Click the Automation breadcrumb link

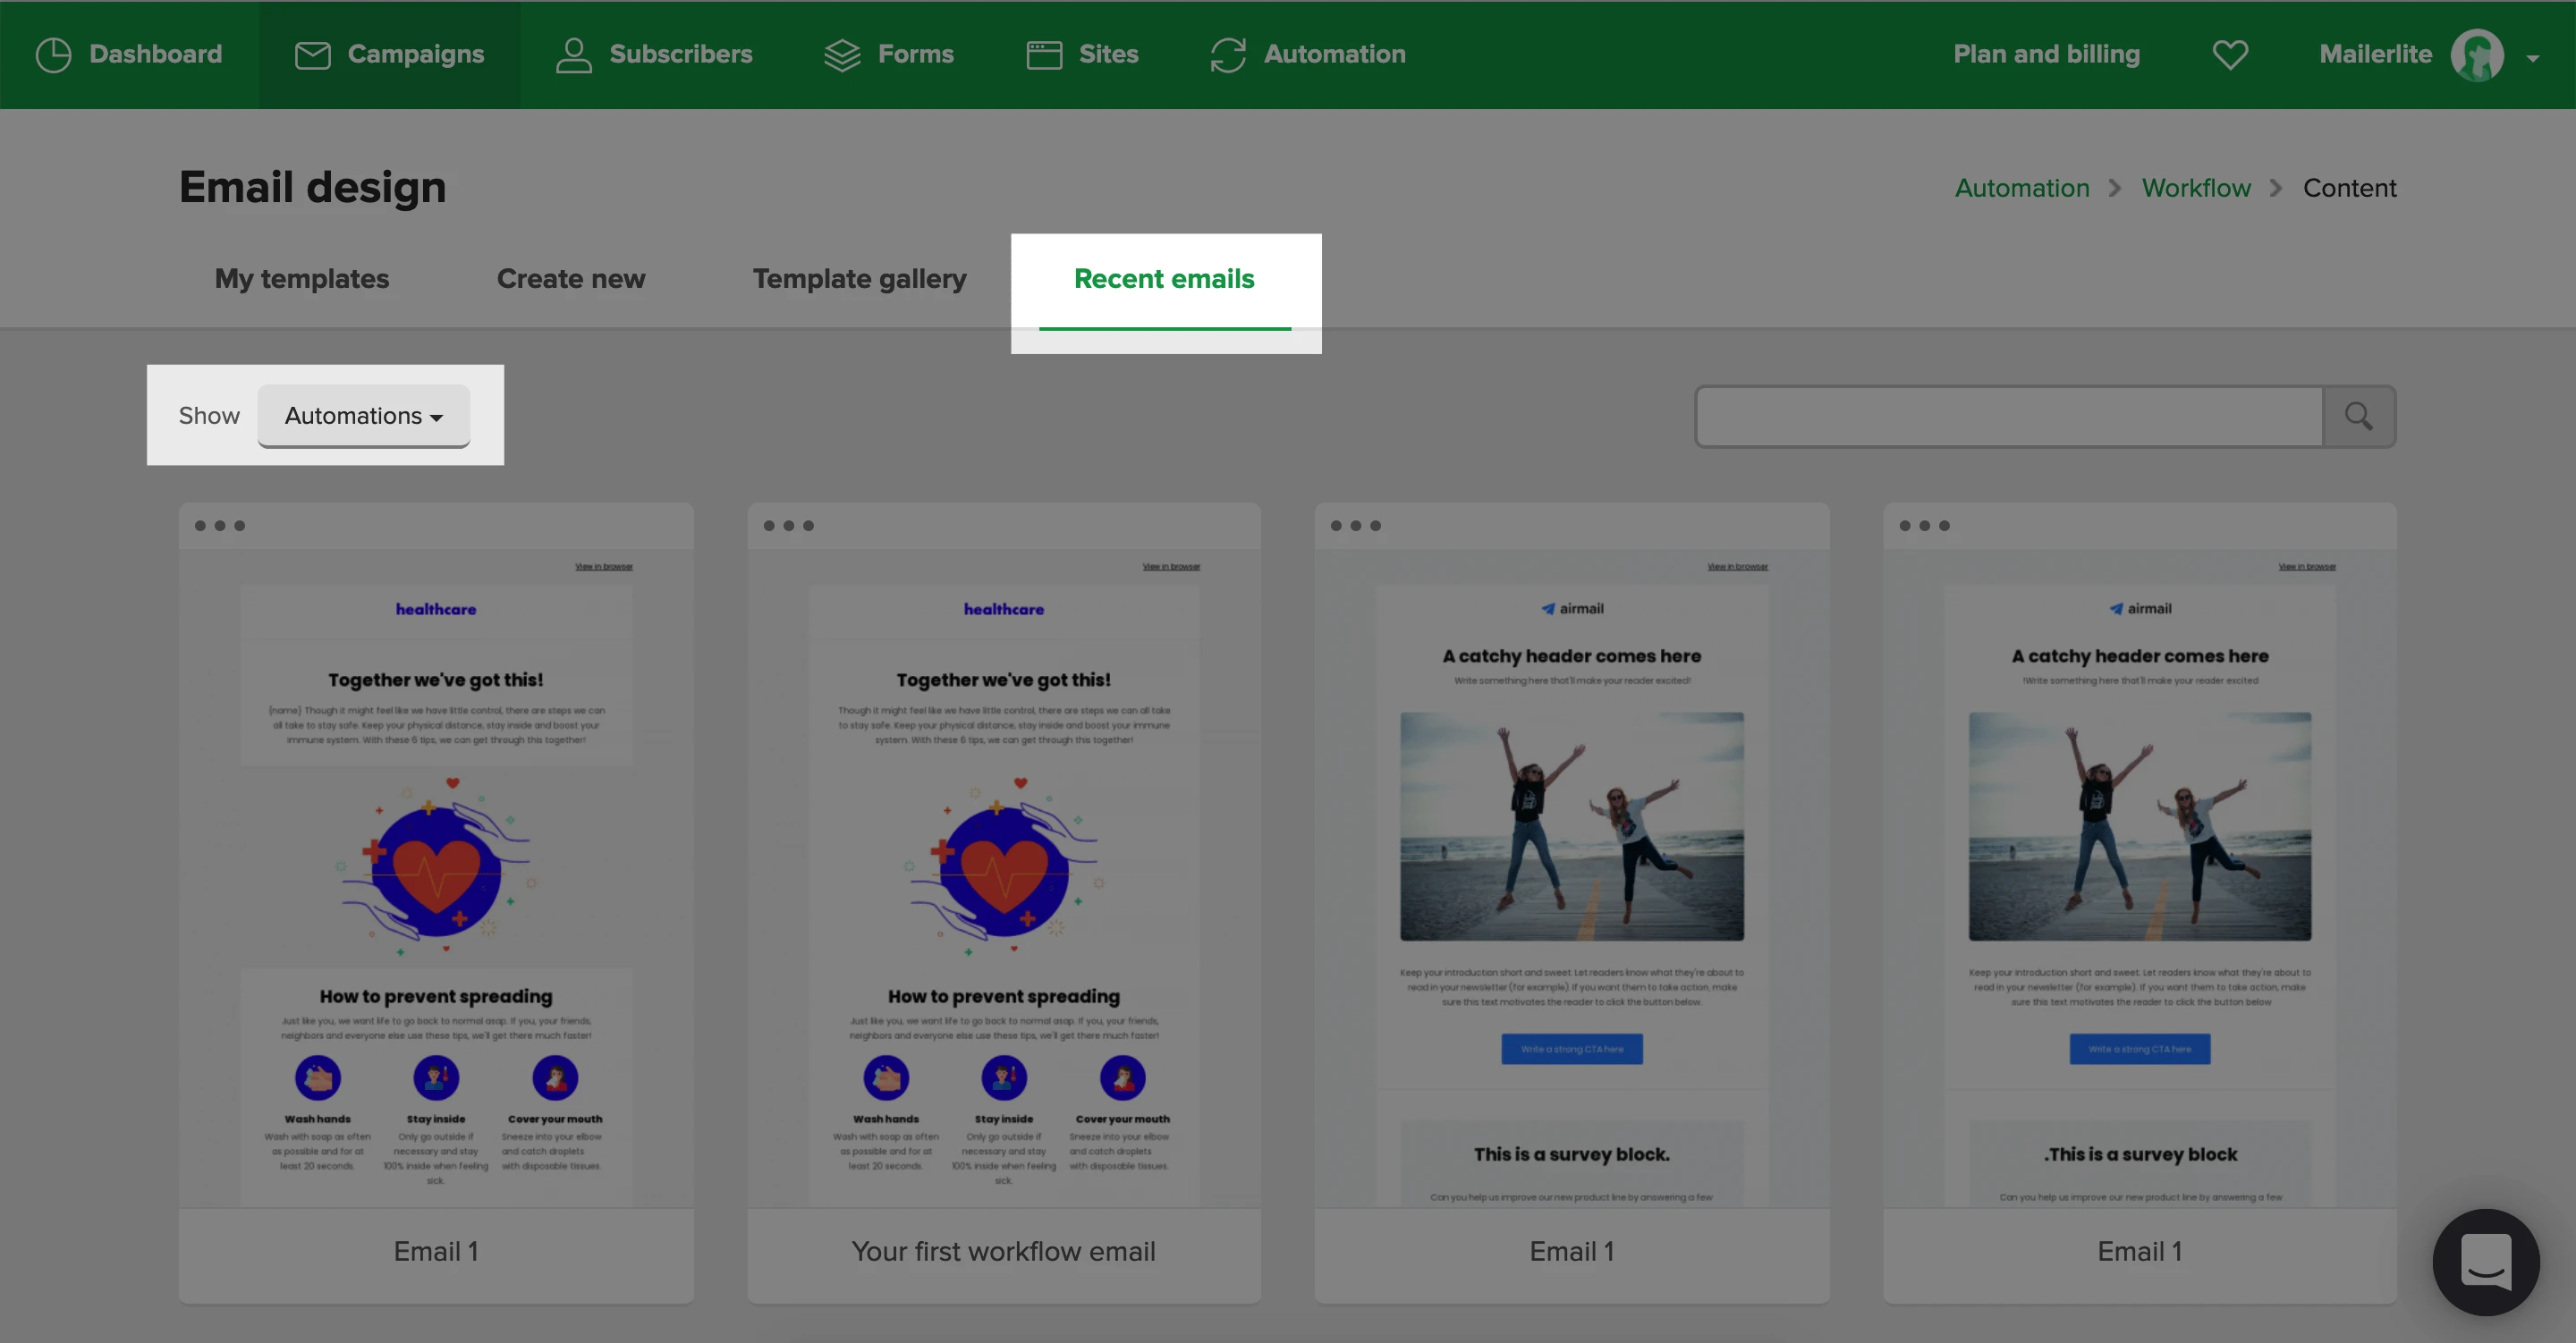pos(2021,188)
